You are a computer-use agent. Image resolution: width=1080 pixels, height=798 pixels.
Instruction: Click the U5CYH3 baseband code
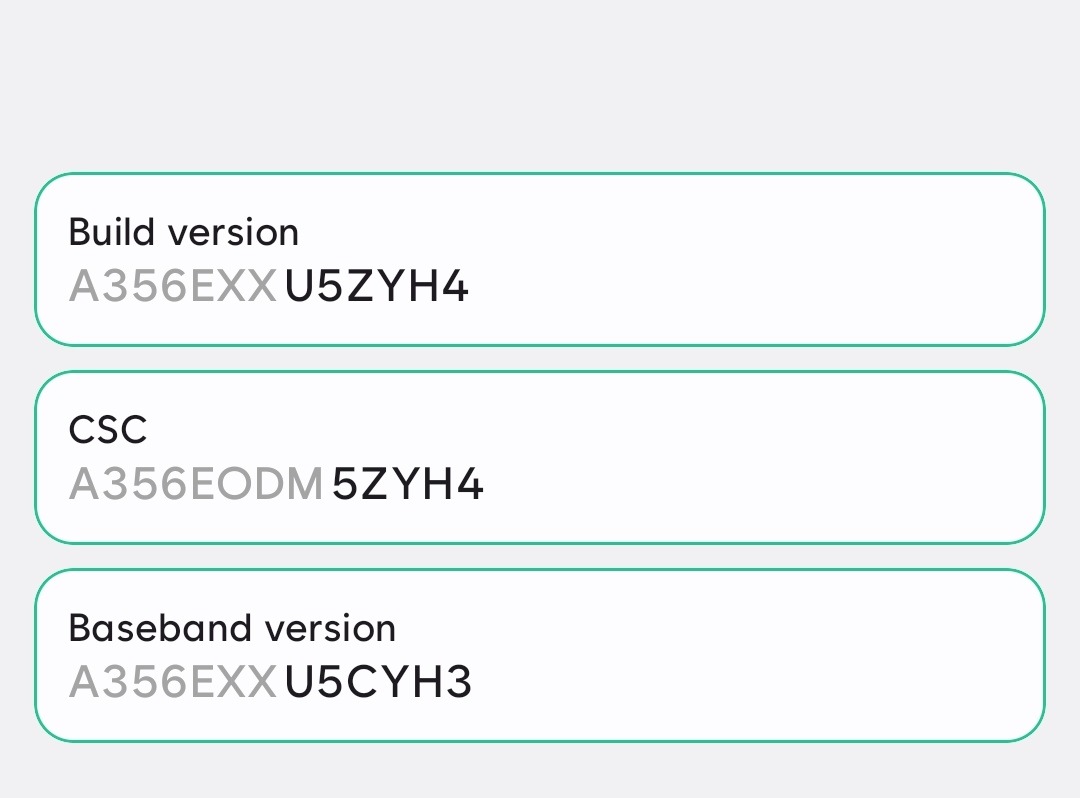click(378, 681)
